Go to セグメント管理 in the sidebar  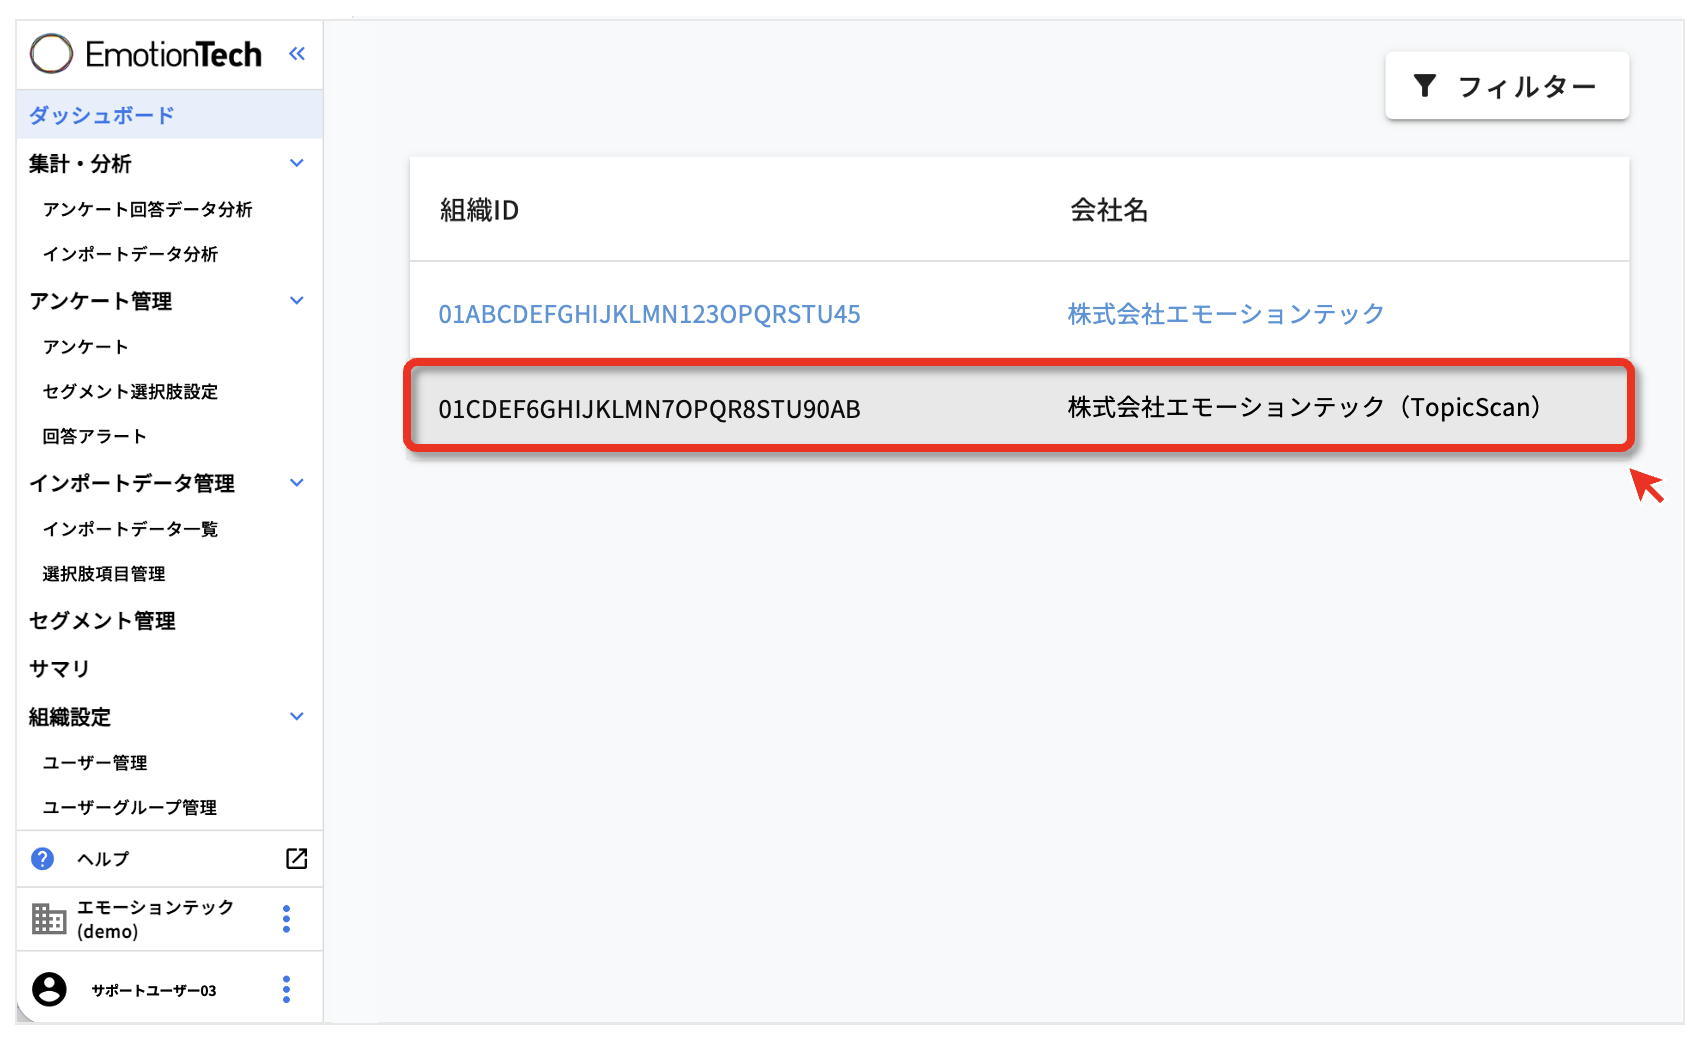pyautogui.click(x=102, y=621)
